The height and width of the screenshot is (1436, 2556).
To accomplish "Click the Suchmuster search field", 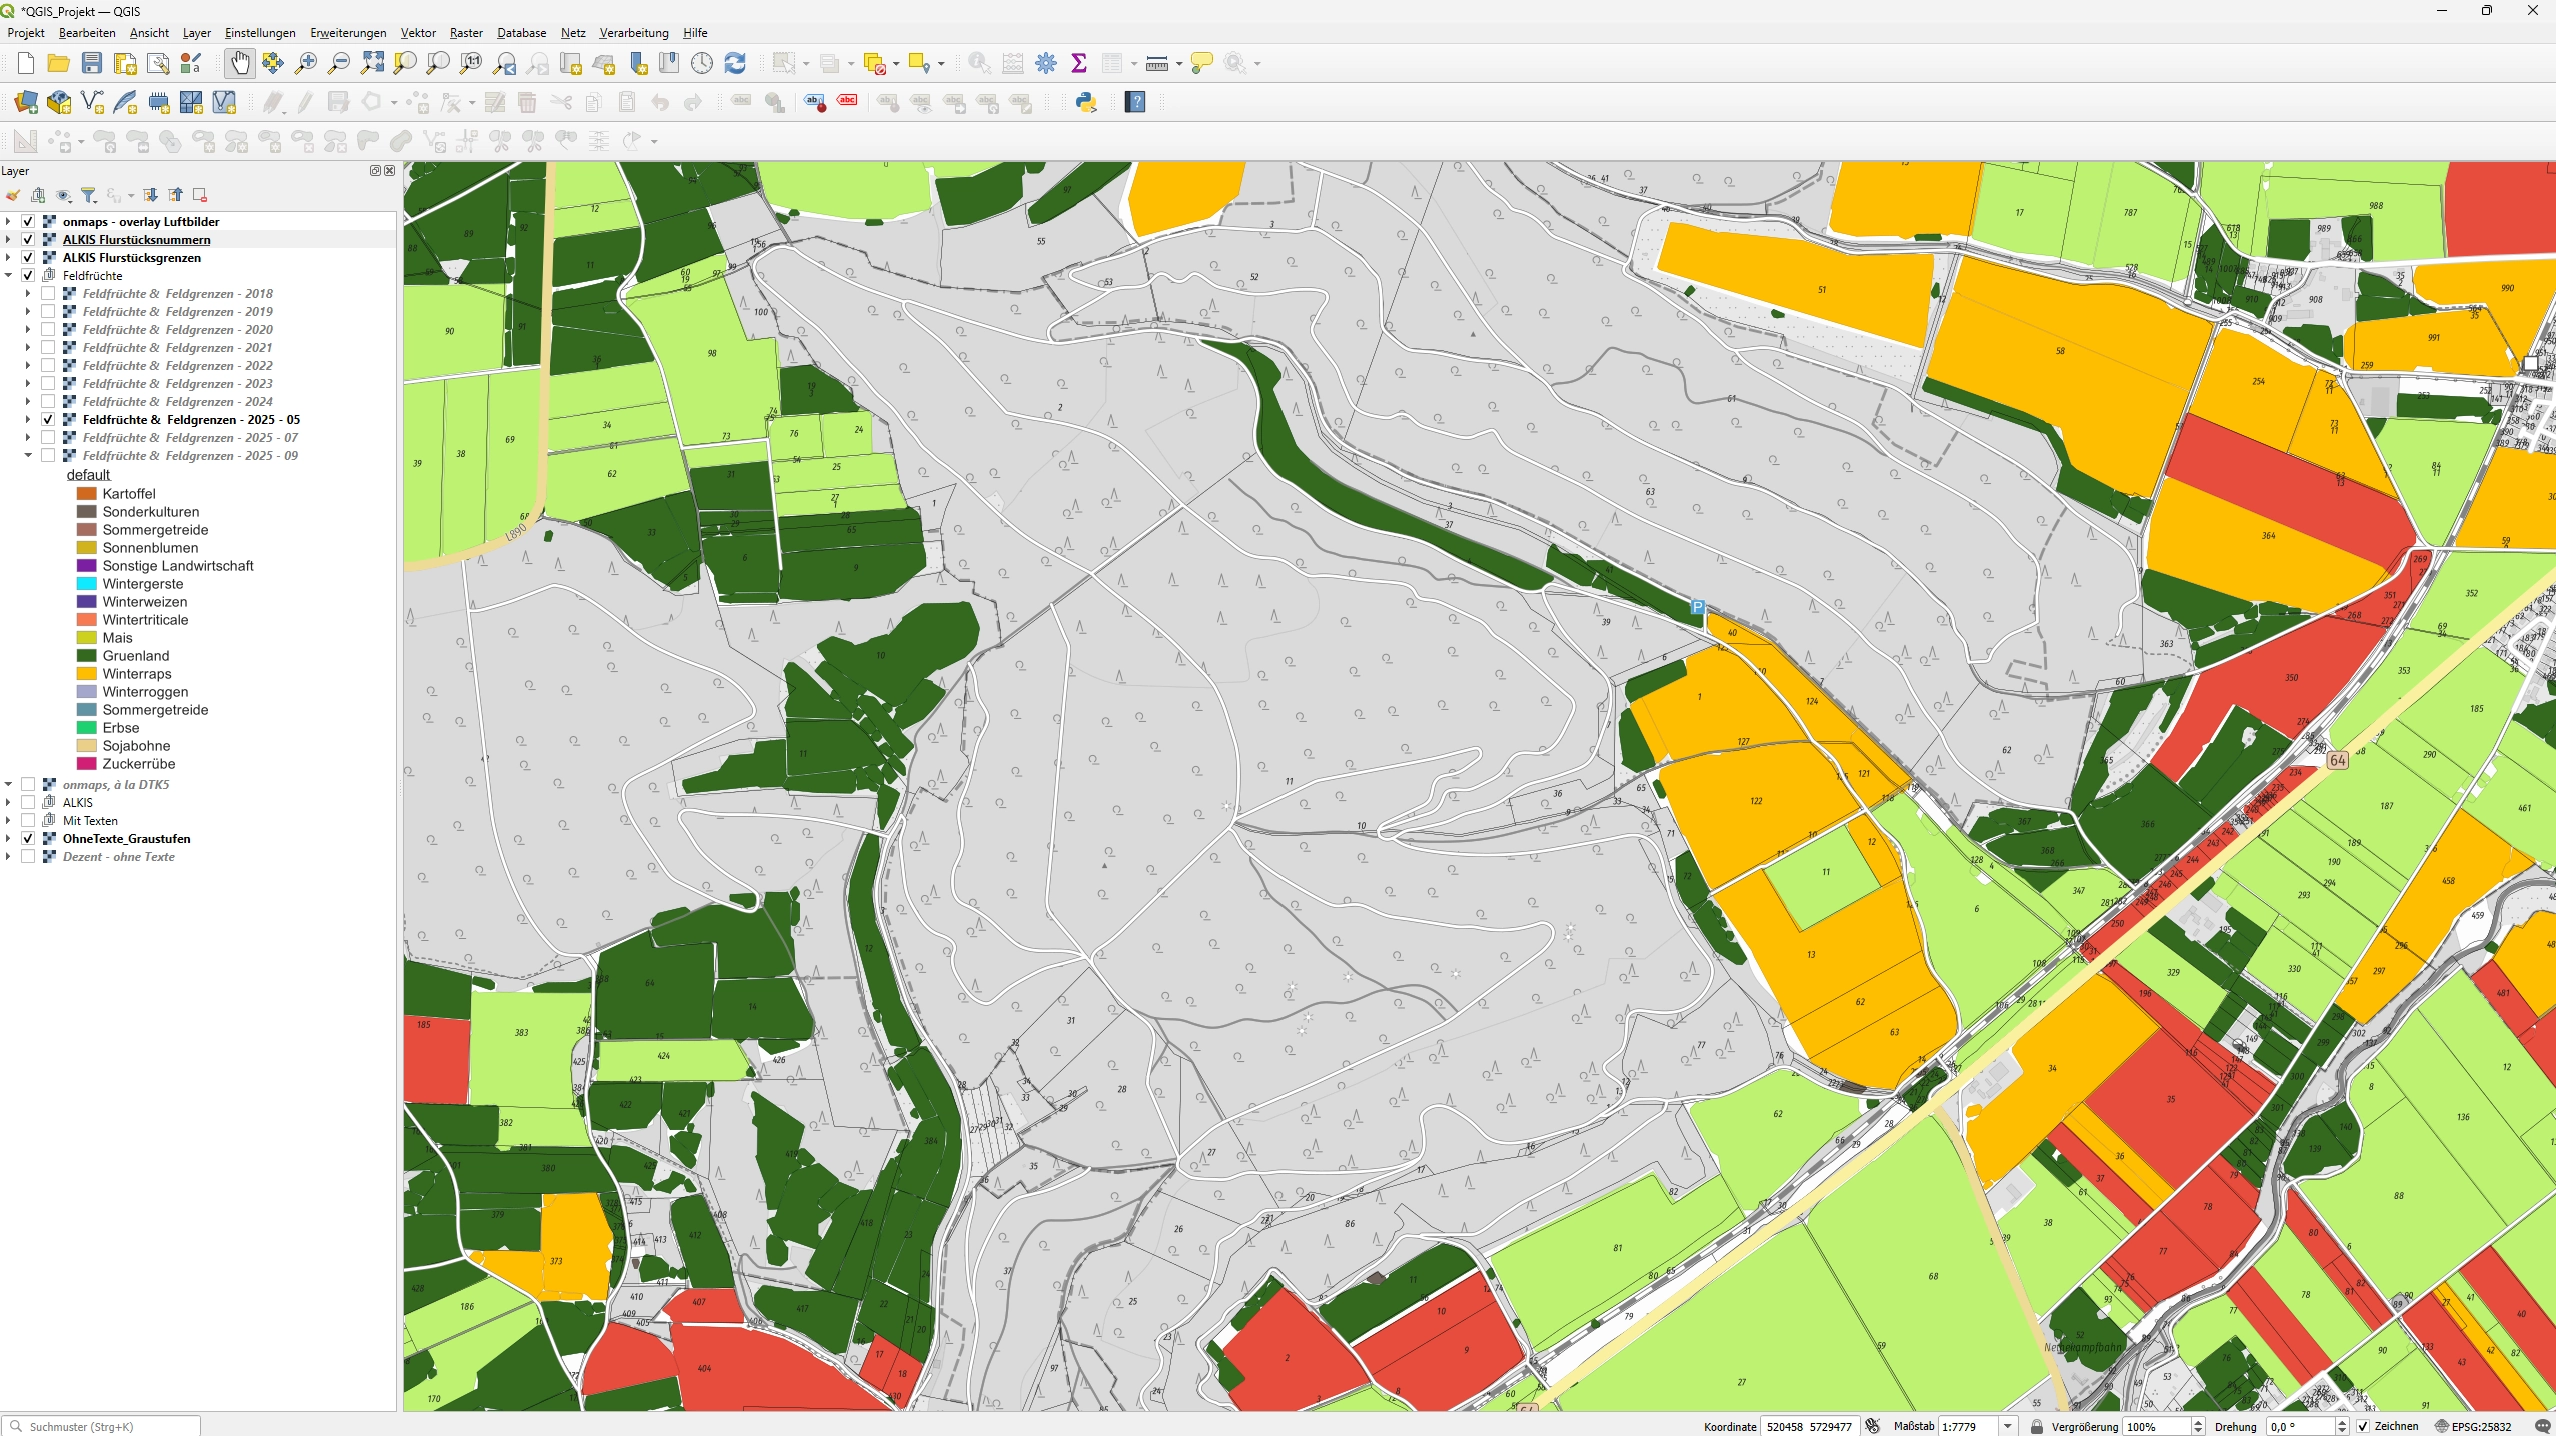I will 100,1426.
